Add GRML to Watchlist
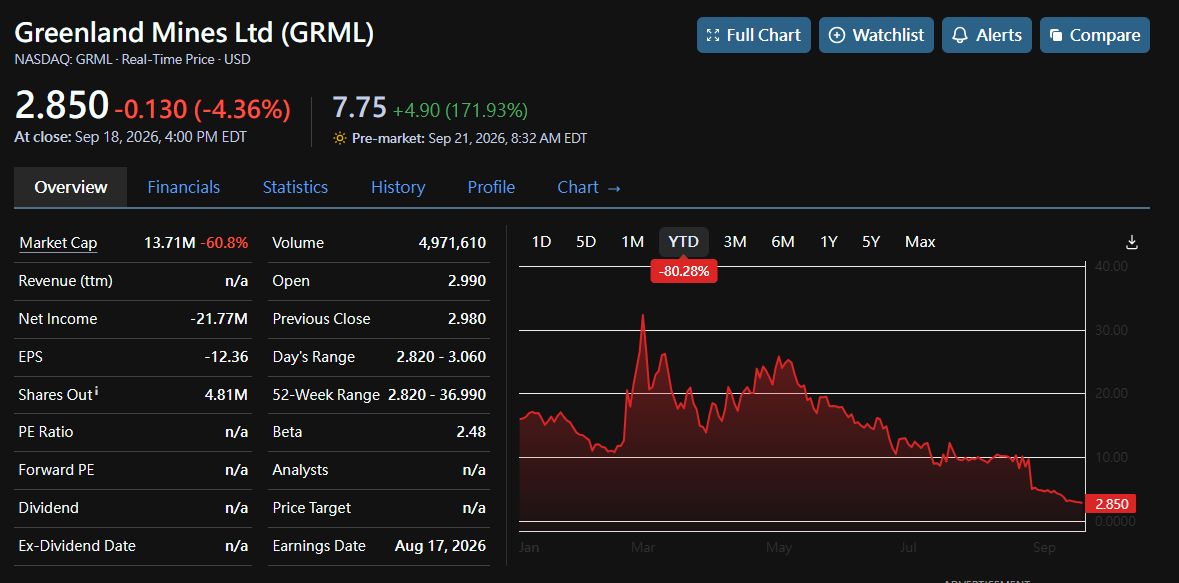Image resolution: width=1179 pixels, height=583 pixels. pos(876,35)
